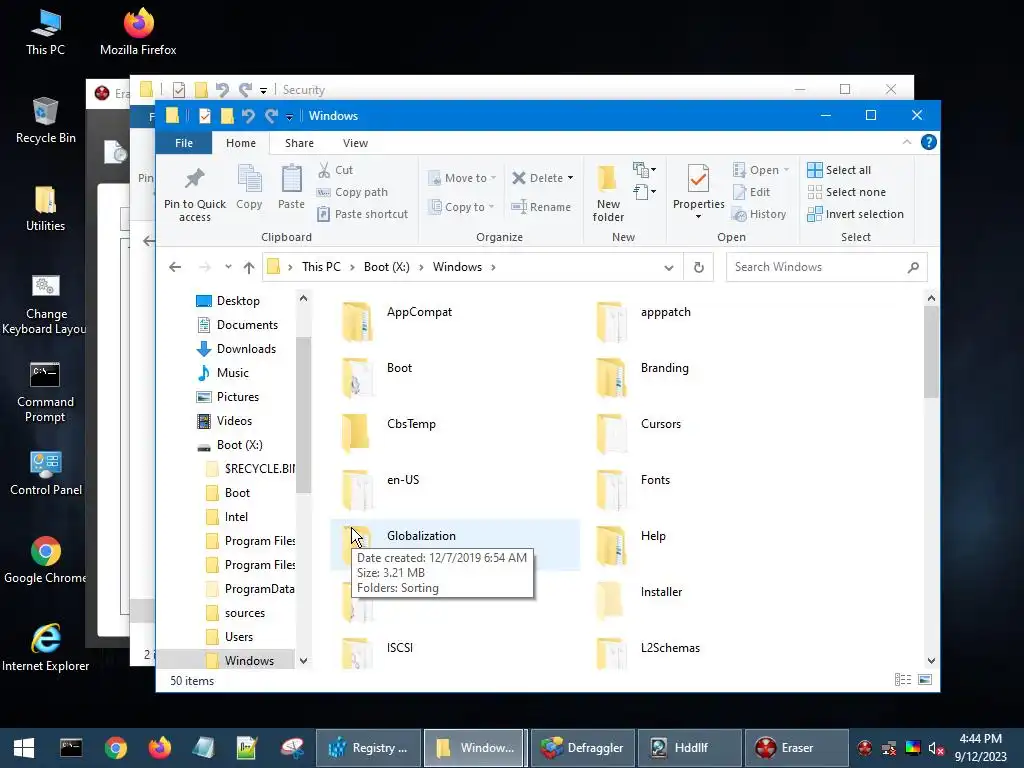Switch to the Share tab

coord(299,143)
